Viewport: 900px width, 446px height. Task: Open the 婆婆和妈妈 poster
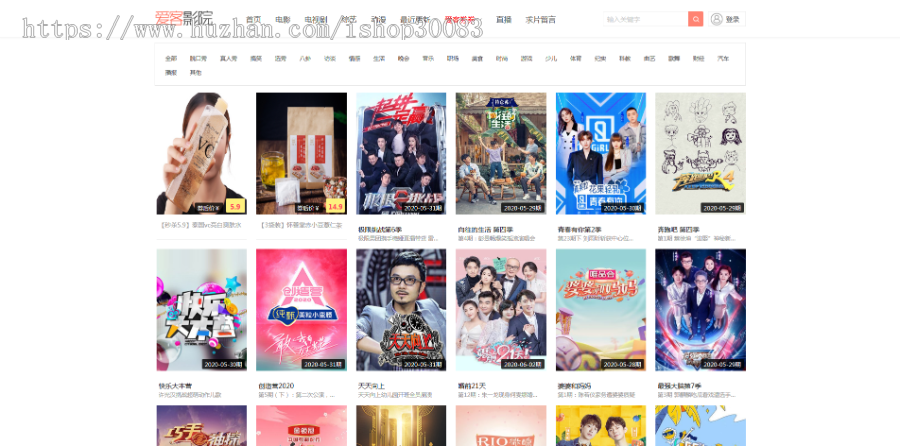(x=601, y=310)
